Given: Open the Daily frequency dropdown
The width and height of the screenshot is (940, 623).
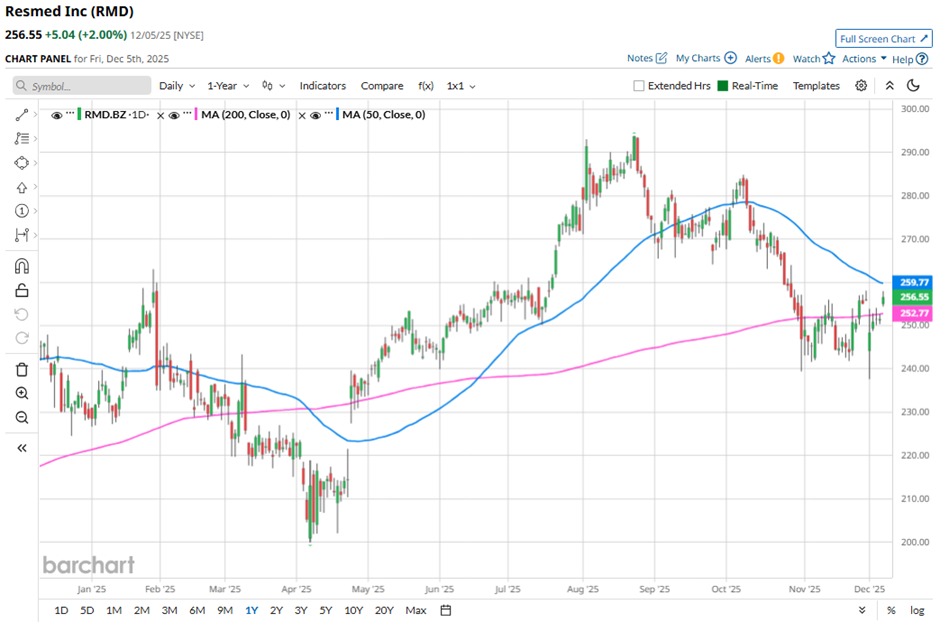Looking at the screenshot, I should click(x=177, y=86).
